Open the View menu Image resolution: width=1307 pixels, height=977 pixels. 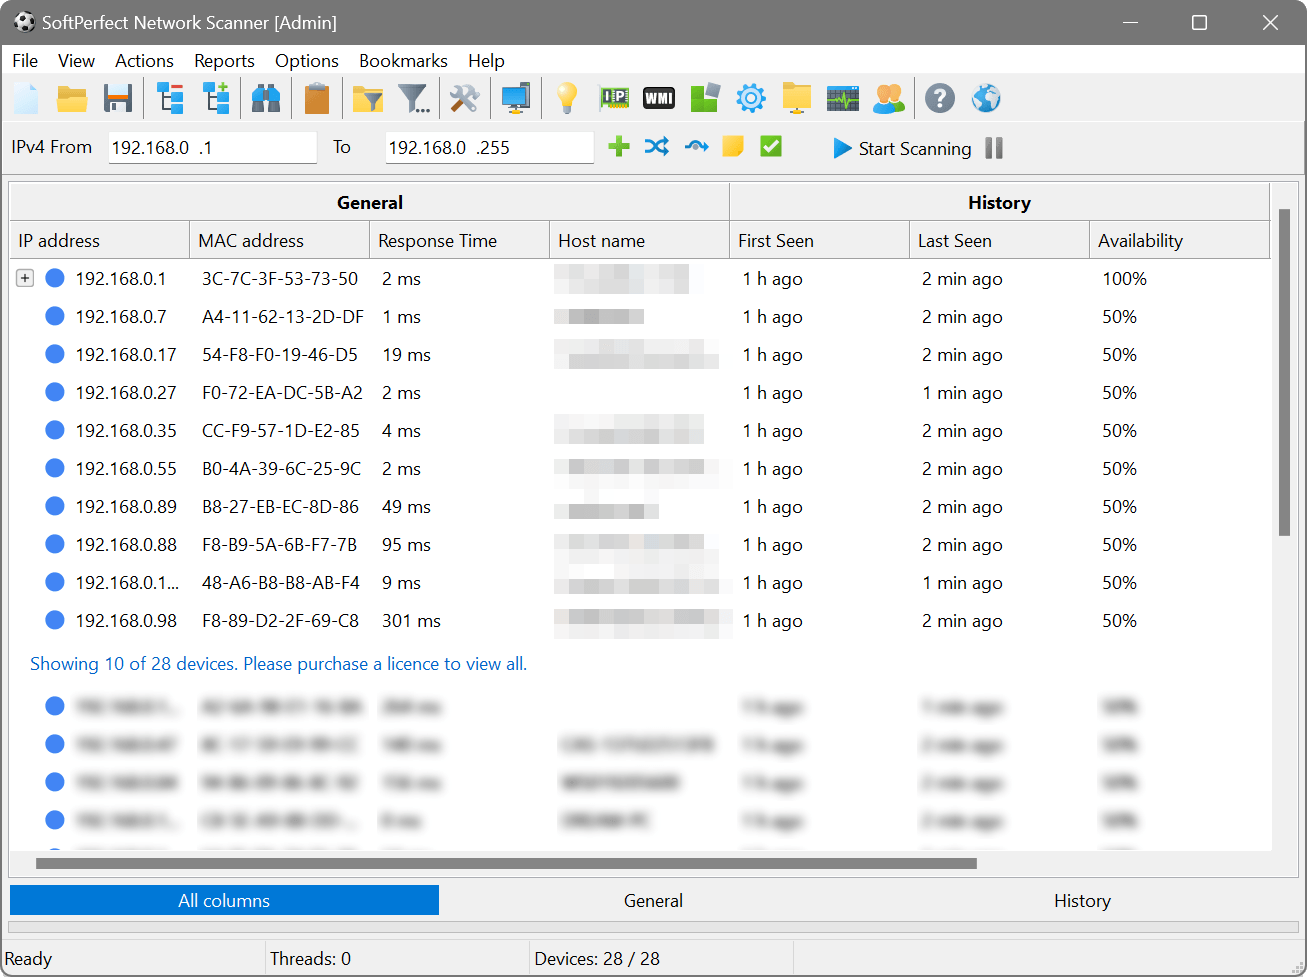point(76,61)
